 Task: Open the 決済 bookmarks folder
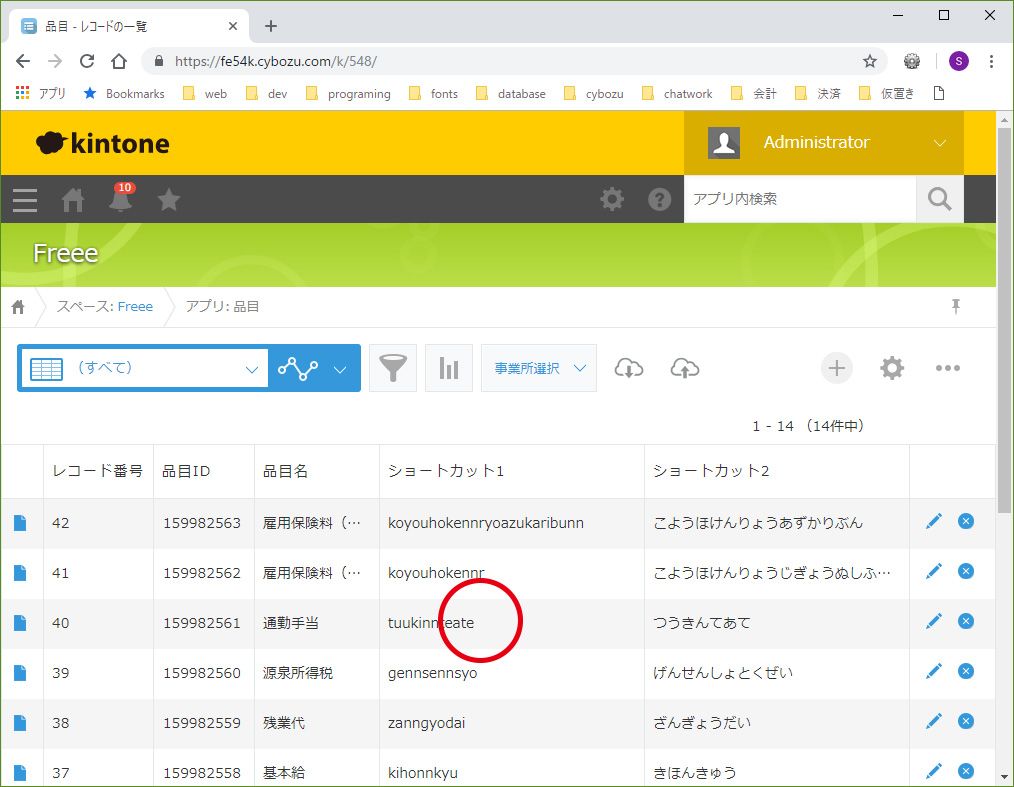click(x=818, y=94)
